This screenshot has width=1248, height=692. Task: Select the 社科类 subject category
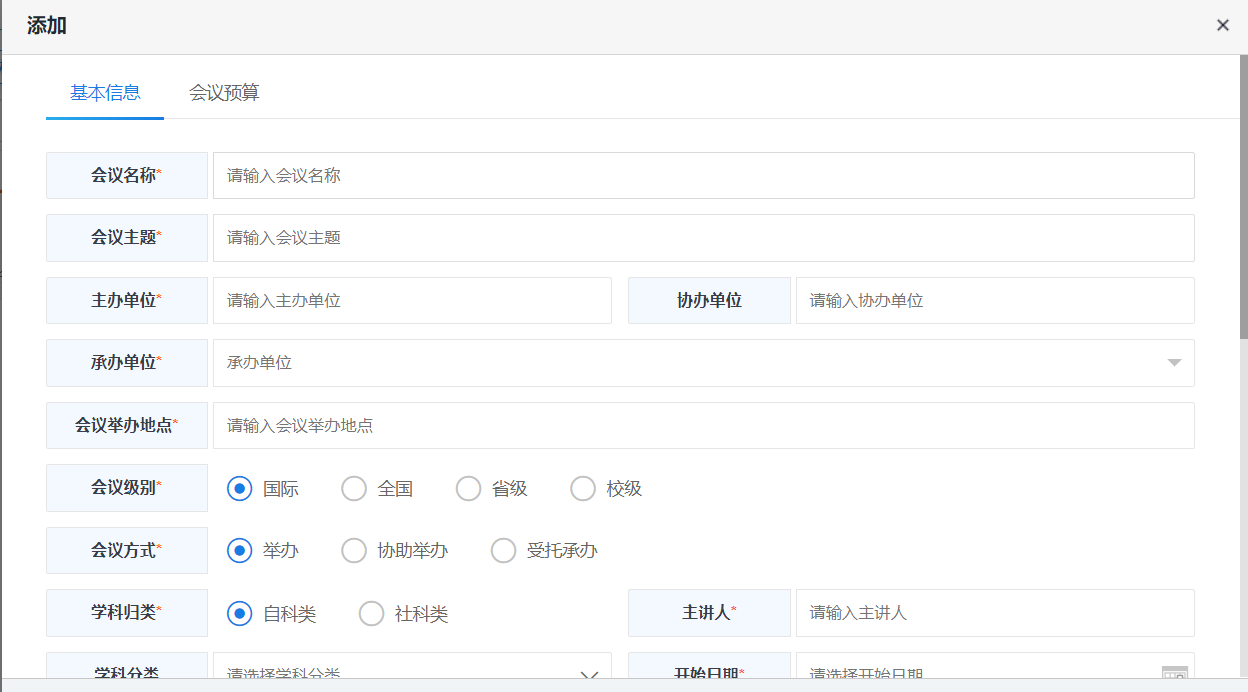pyautogui.click(x=372, y=614)
